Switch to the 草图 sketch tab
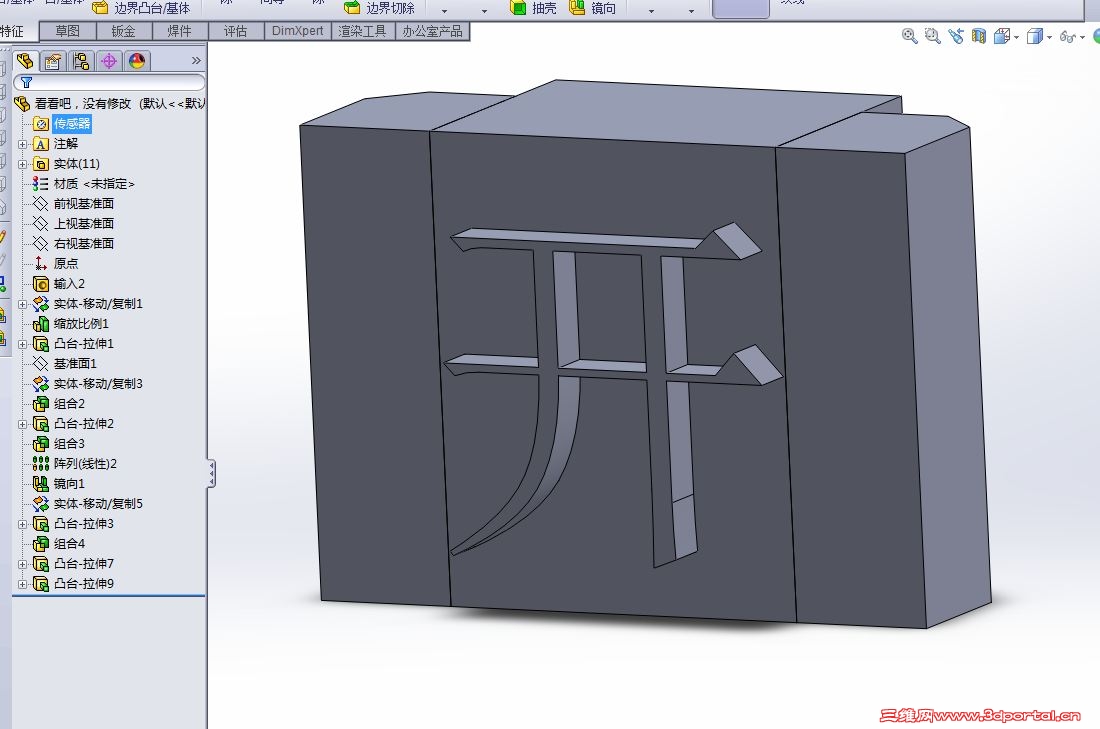Viewport: 1100px width, 729px height. (x=67, y=31)
